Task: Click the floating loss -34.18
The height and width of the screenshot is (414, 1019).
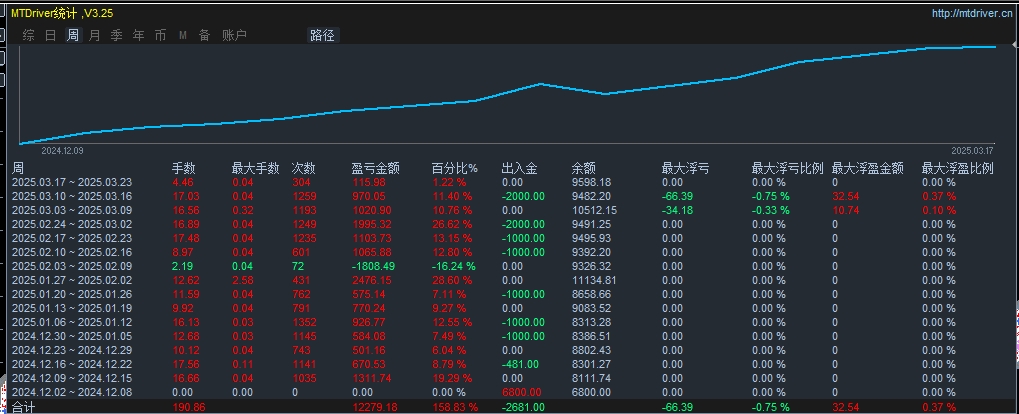Action: pyautogui.click(x=677, y=211)
